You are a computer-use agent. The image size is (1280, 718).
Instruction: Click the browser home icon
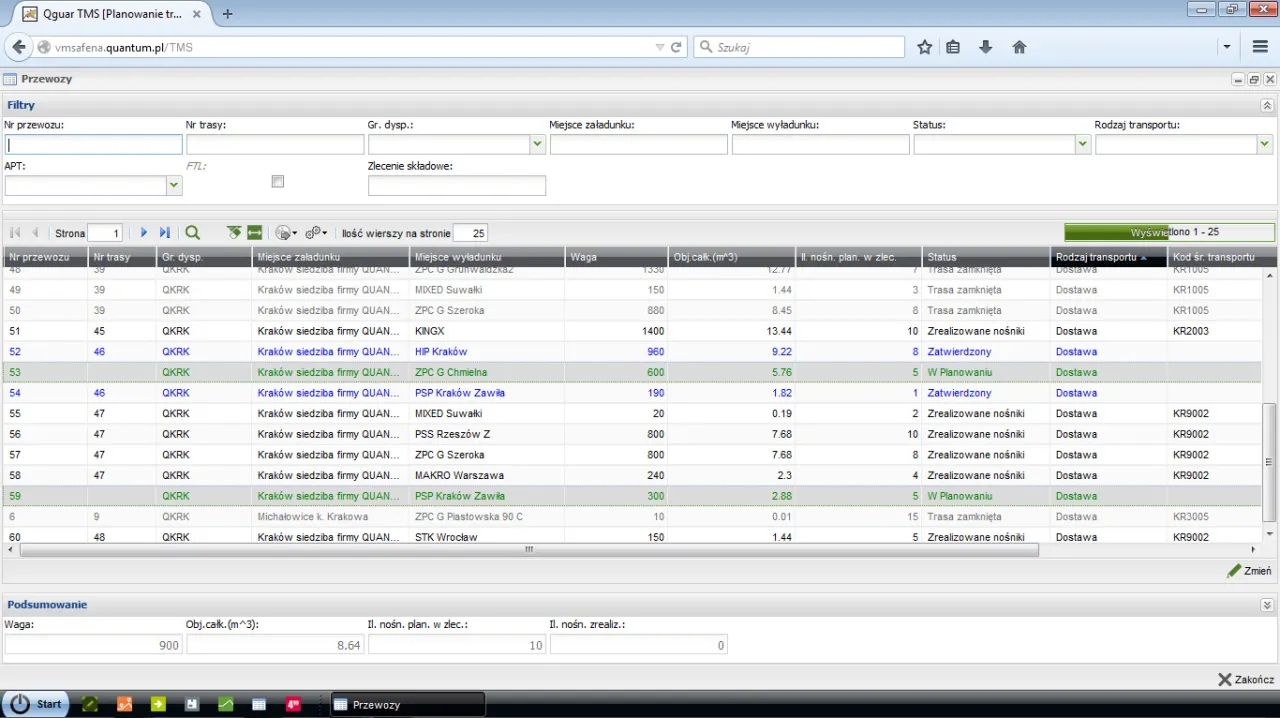(x=1019, y=47)
